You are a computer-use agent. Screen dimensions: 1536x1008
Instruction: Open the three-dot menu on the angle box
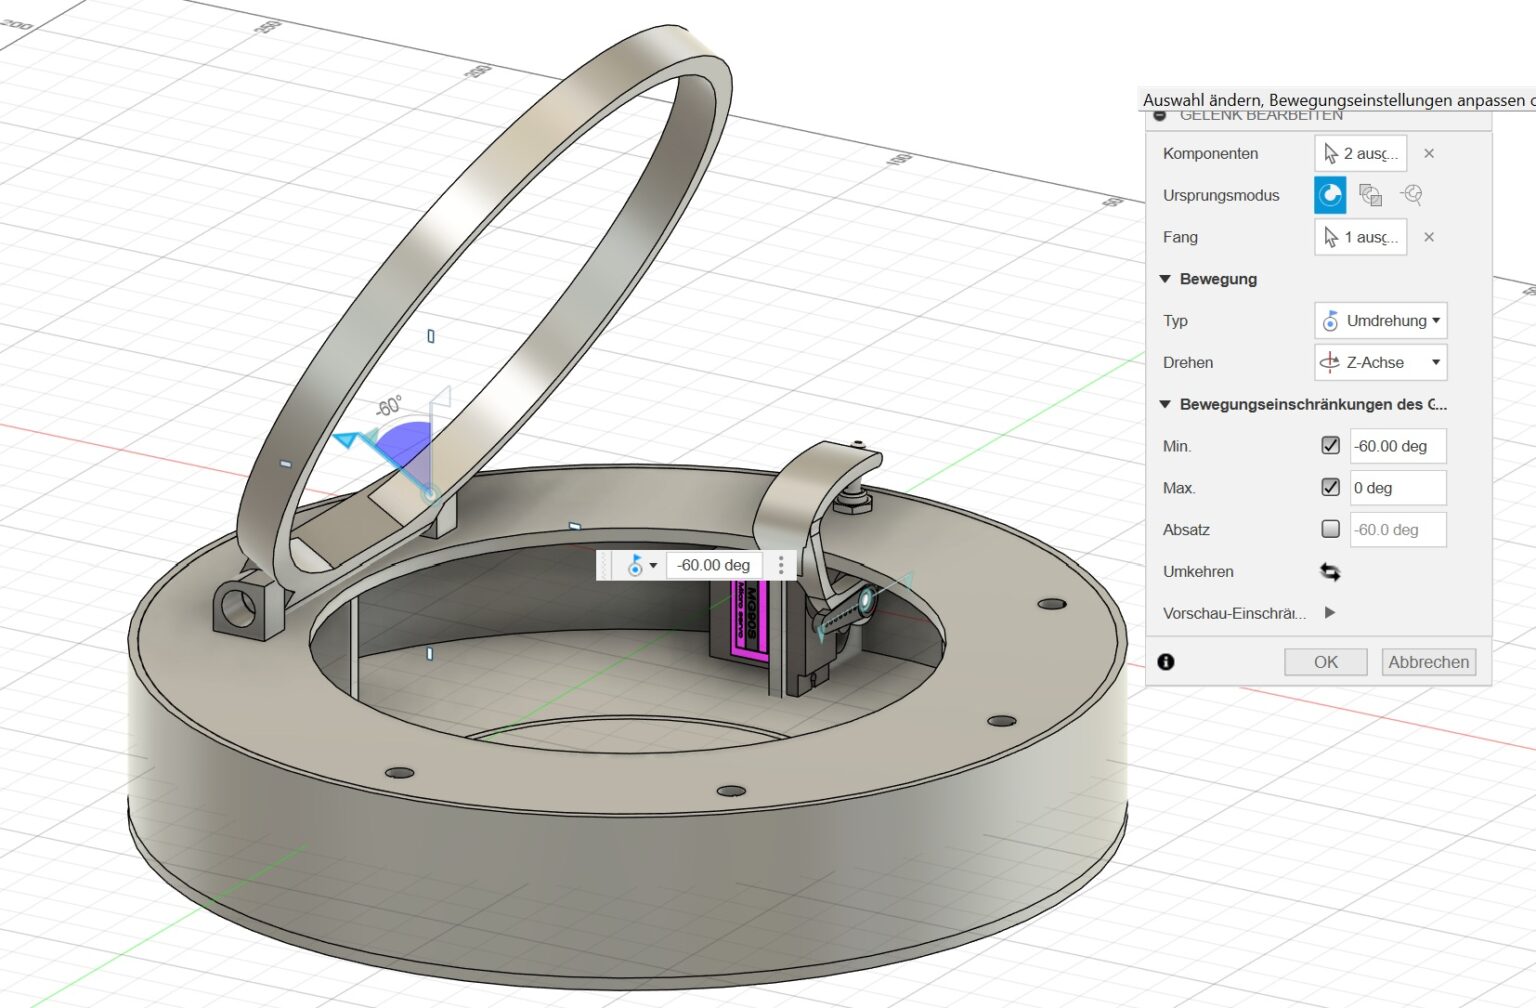click(781, 565)
